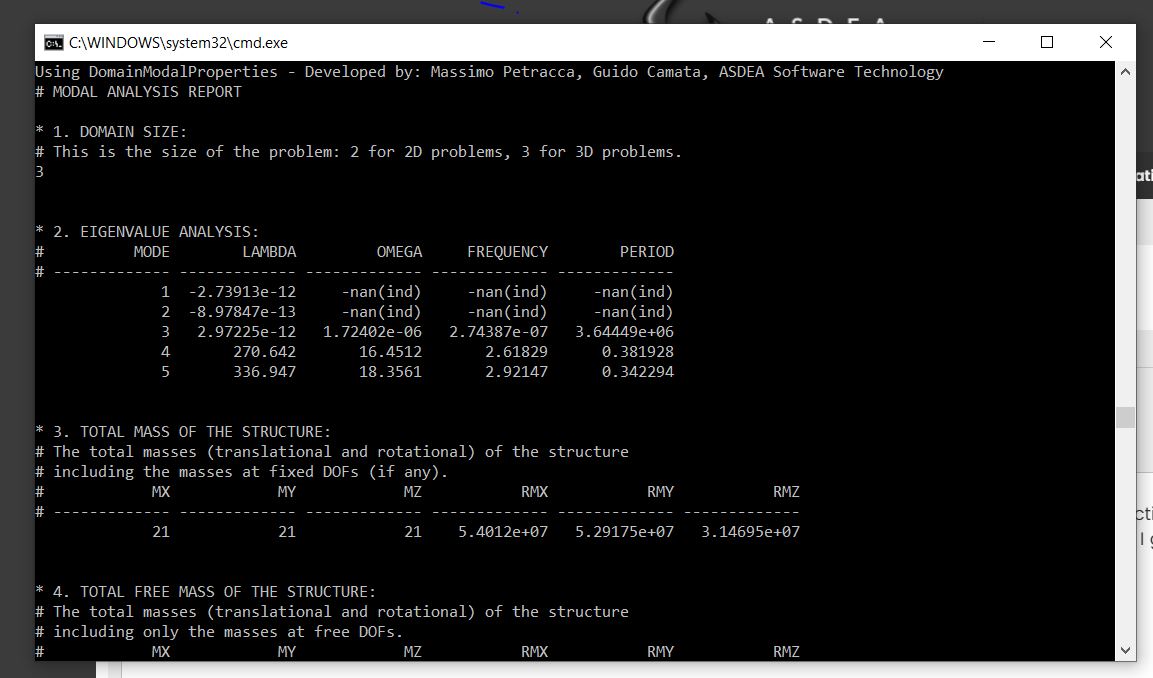Open the cmd.exe system menu icon
Image resolution: width=1153 pixels, height=678 pixels.
click(54, 43)
